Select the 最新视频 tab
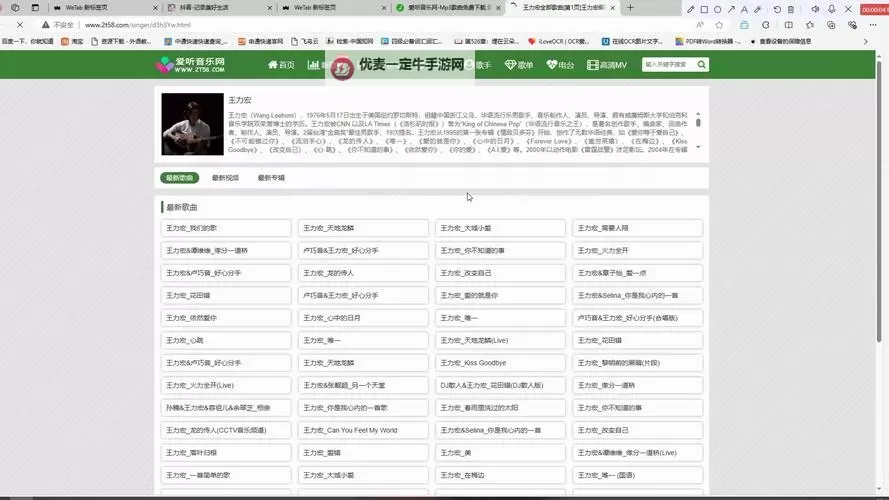The image size is (889, 500). 225,178
